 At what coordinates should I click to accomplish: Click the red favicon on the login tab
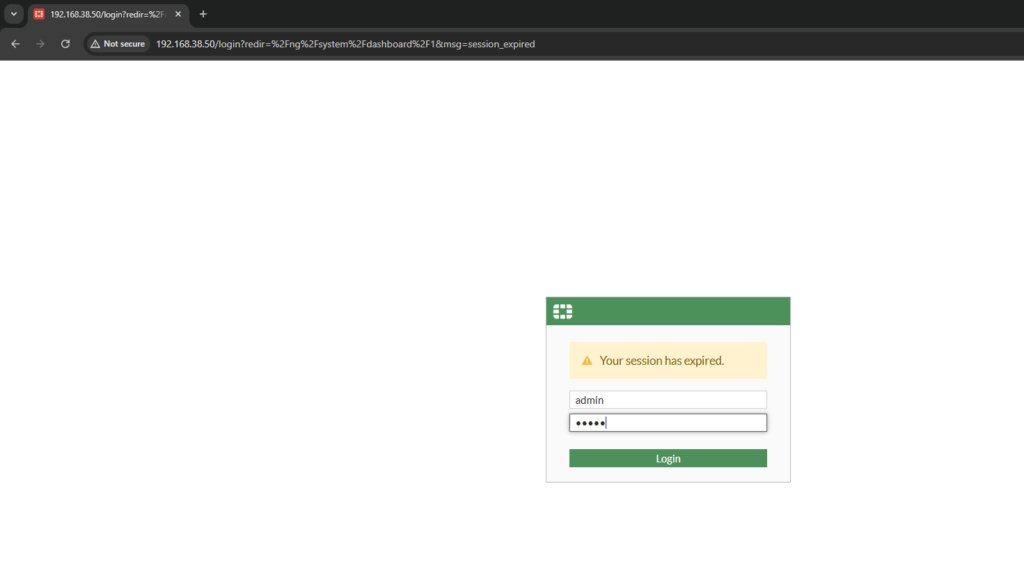[x=39, y=14]
